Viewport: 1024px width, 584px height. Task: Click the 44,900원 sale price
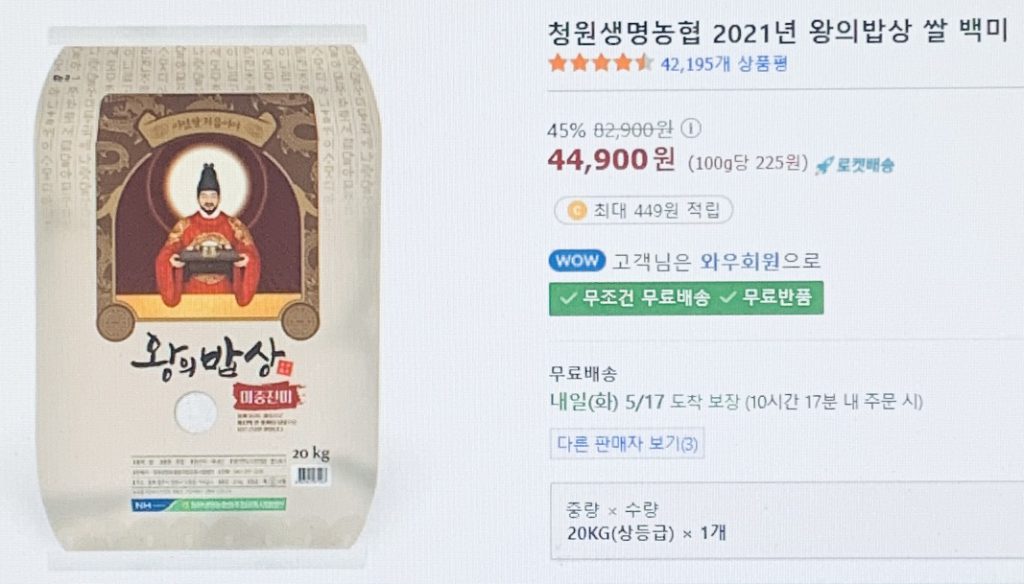(x=611, y=159)
